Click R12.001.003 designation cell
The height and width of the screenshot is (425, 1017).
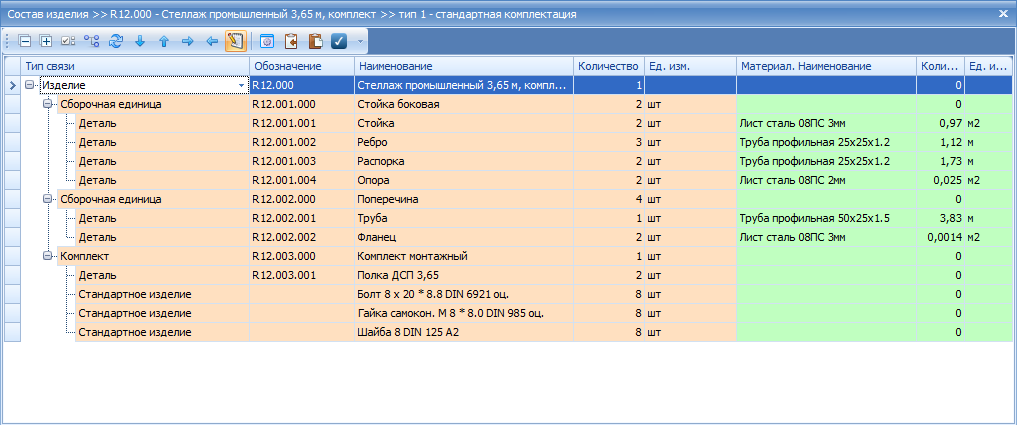click(302, 161)
